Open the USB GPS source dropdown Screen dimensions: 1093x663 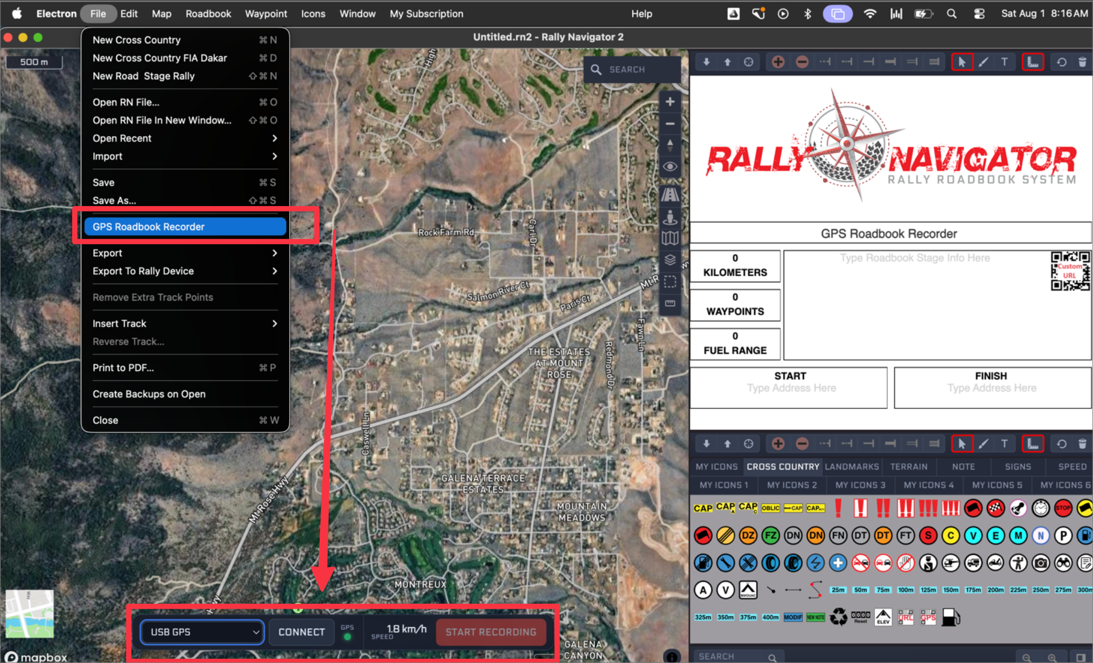202,632
